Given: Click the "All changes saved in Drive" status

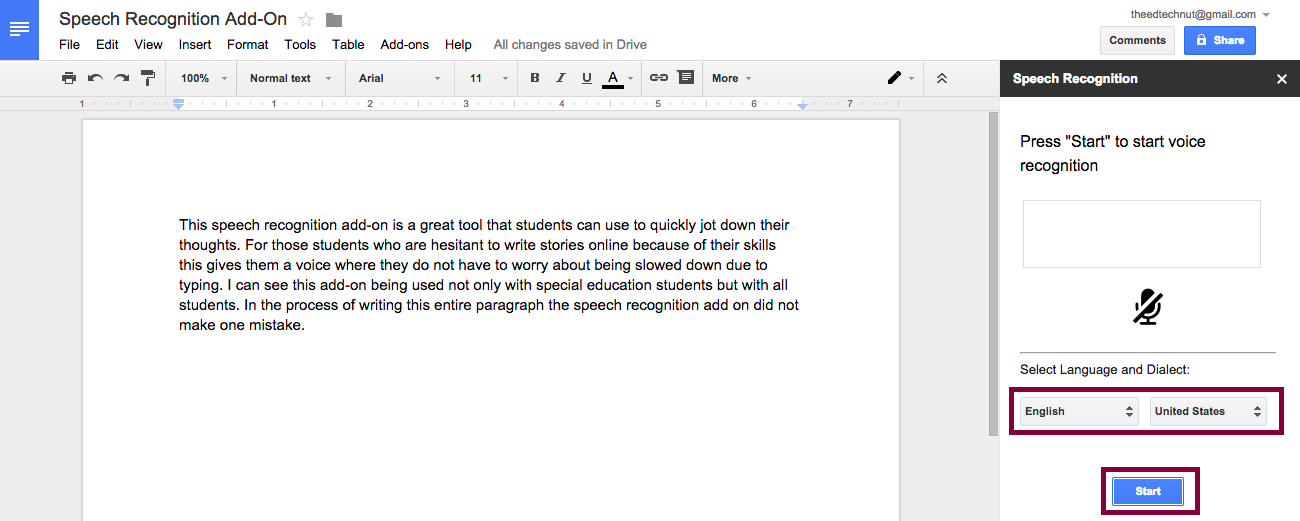Looking at the screenshot, I should [570, 44].
